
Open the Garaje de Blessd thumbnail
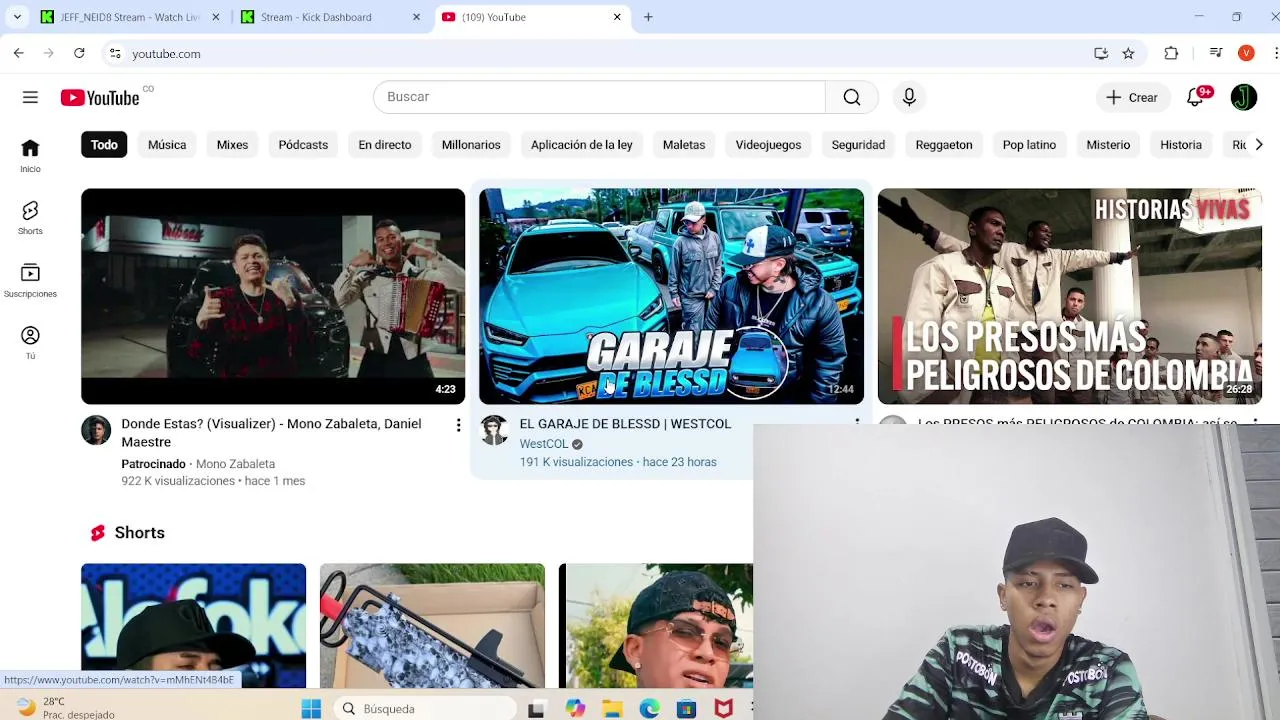(x=671, y=296)
